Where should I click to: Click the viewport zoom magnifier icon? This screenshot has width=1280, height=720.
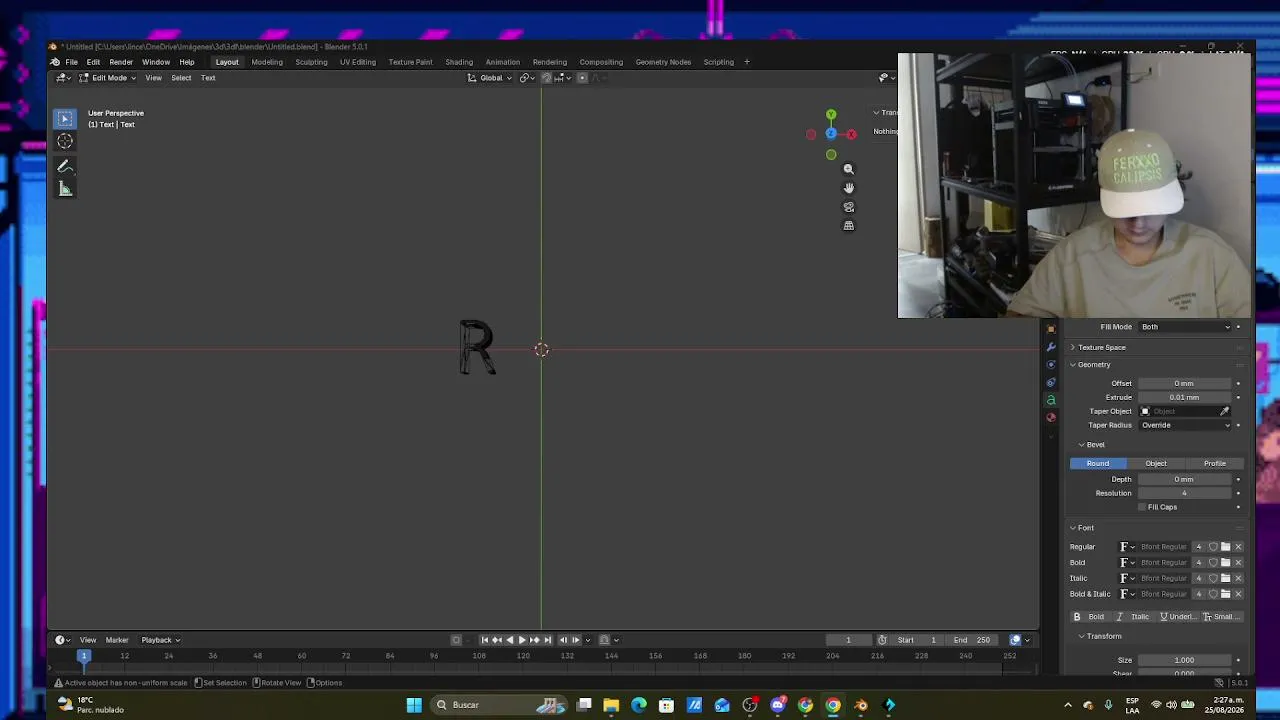(849, 169)
